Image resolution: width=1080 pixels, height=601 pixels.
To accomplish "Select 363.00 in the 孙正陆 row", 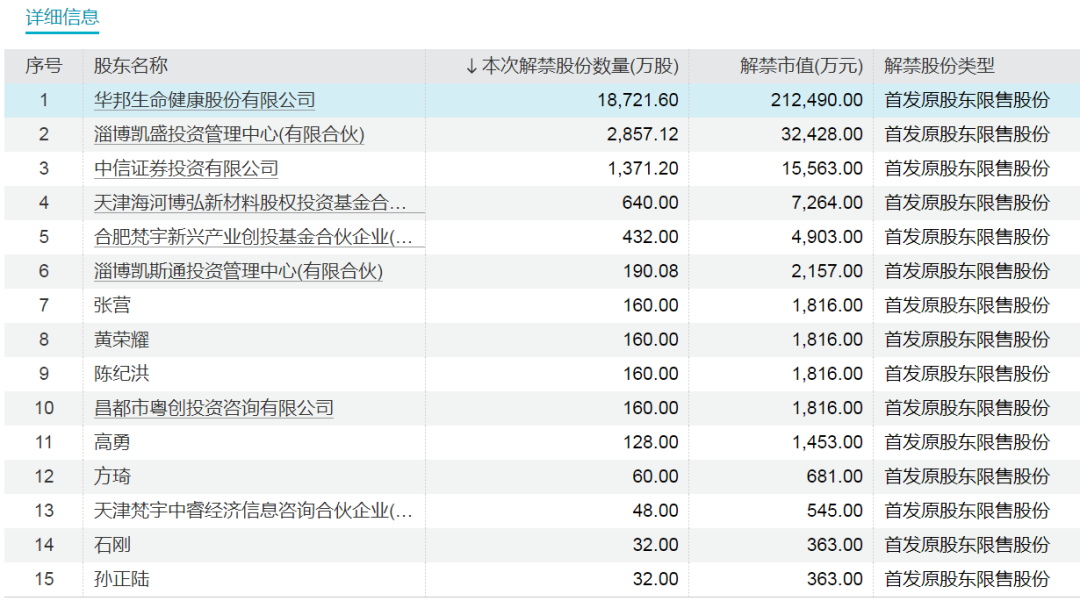I will point(835,580).
